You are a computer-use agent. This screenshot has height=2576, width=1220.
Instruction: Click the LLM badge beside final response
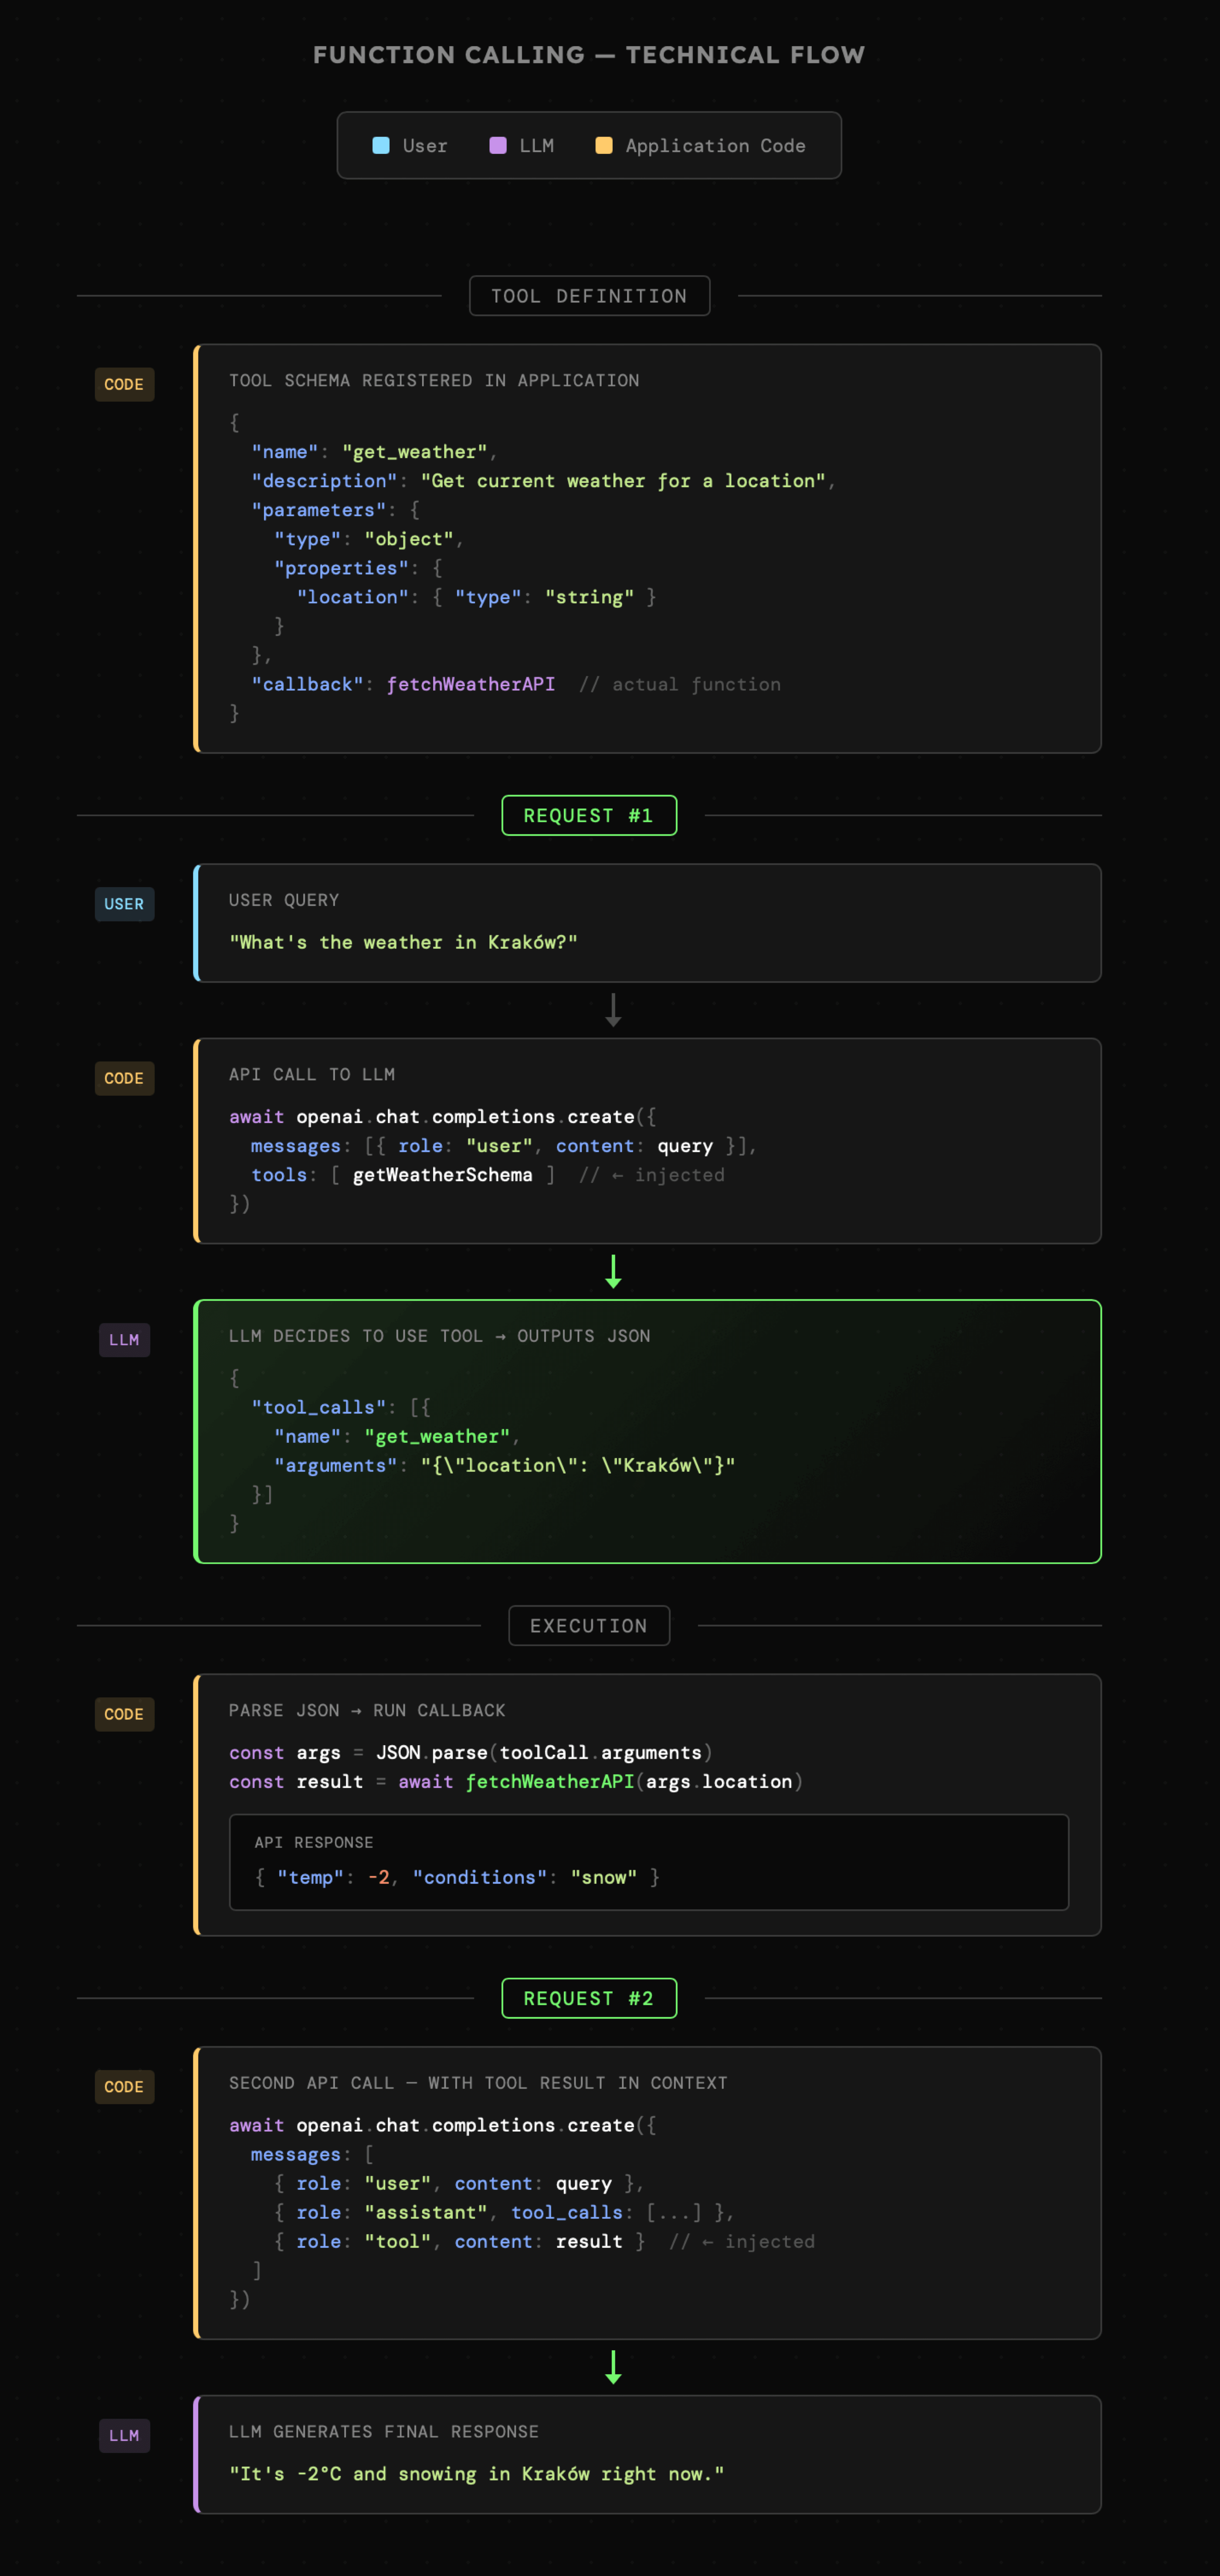124,2436
